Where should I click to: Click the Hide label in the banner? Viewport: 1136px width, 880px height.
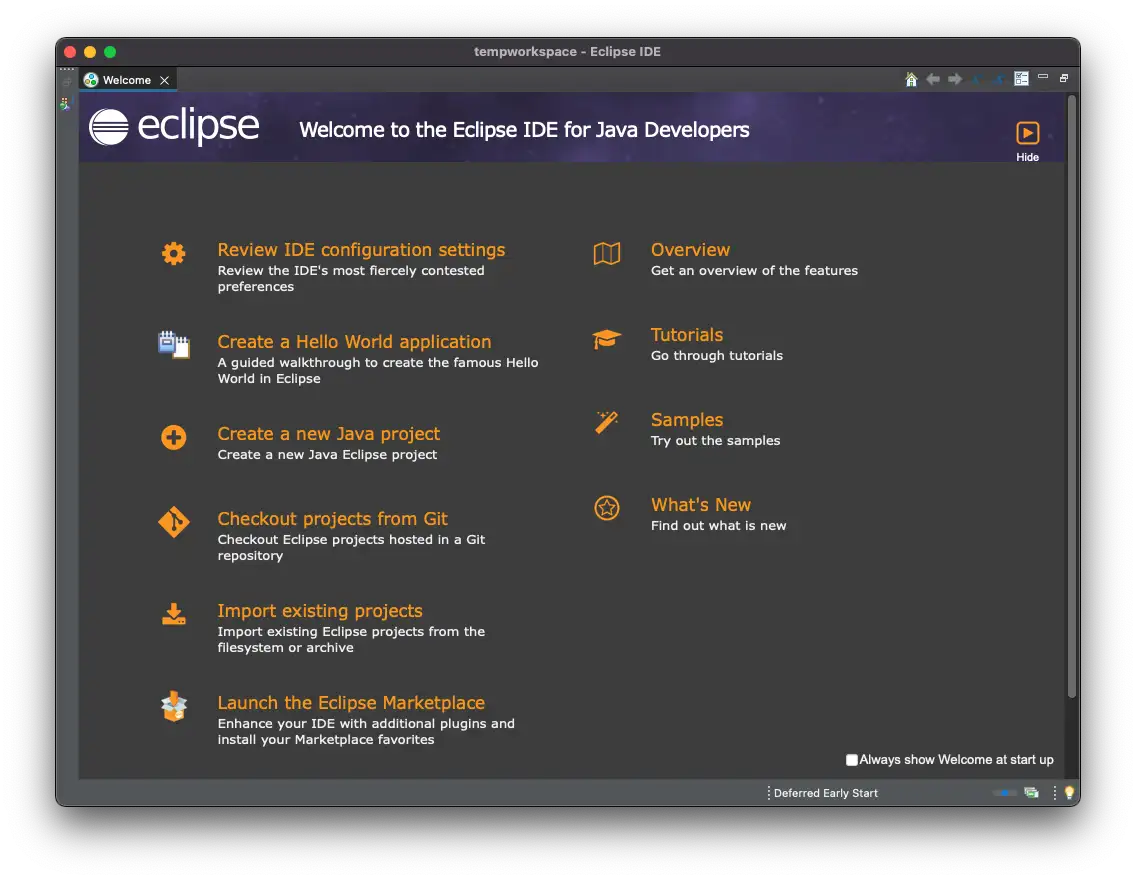[1027, 157]
